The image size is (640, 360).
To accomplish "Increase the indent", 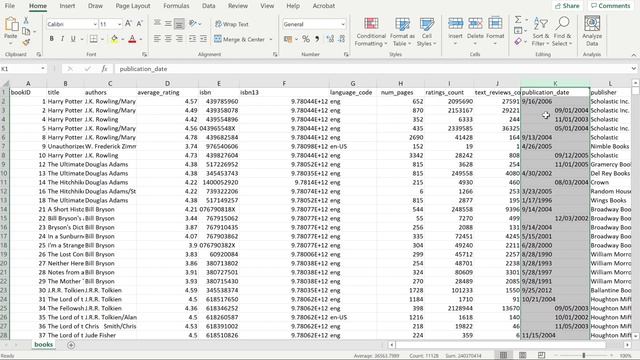I will coord(203,39).
